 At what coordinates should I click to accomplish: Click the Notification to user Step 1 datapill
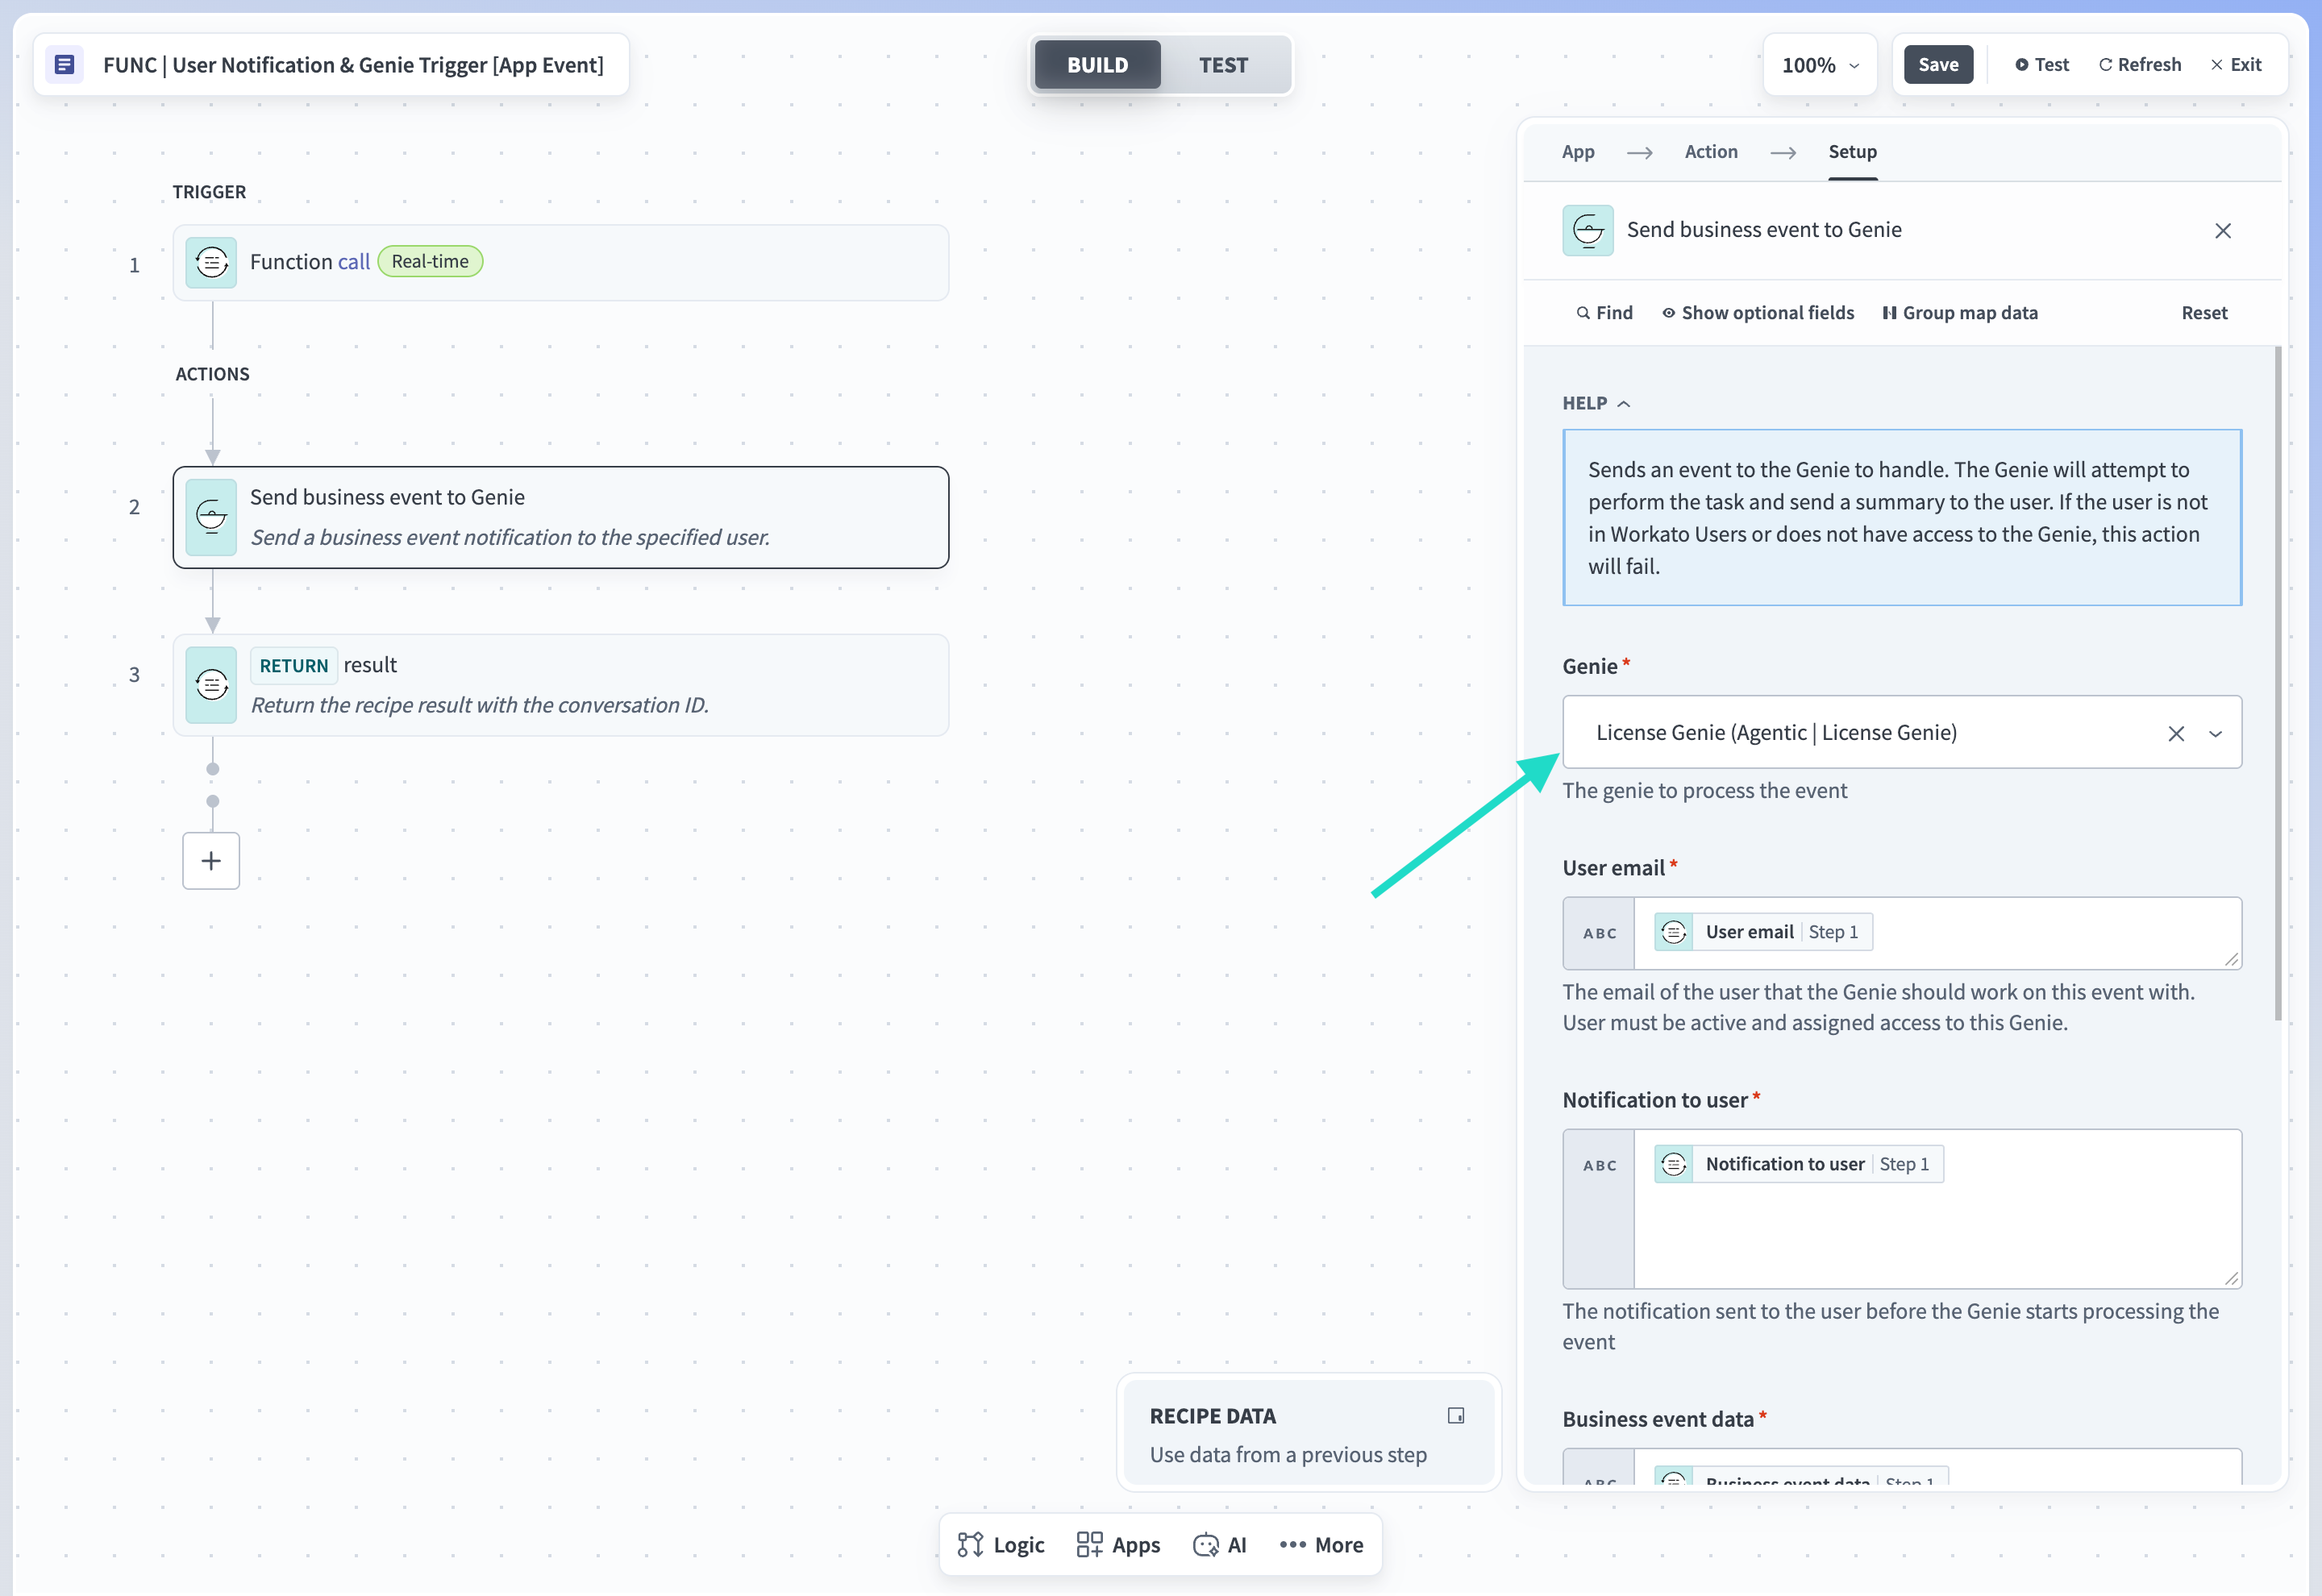click(1799, 1164)
